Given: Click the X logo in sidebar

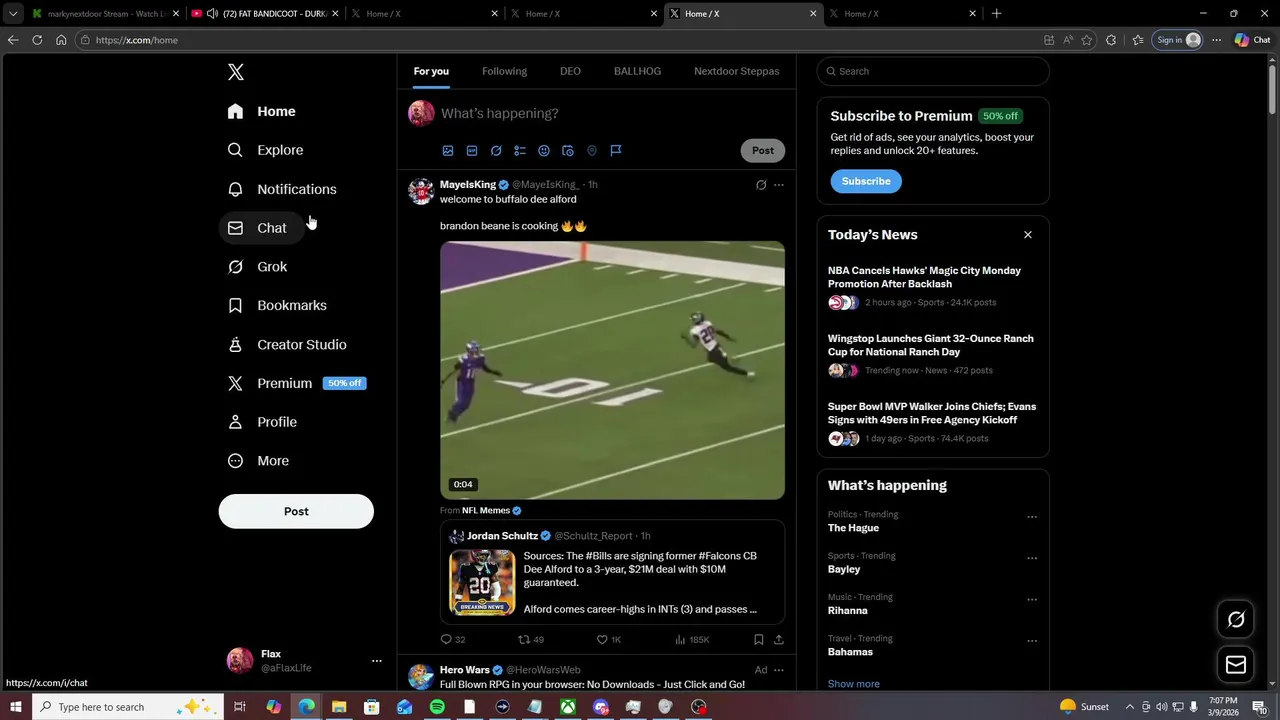Looking at the screenshot, I should [236, 72].
